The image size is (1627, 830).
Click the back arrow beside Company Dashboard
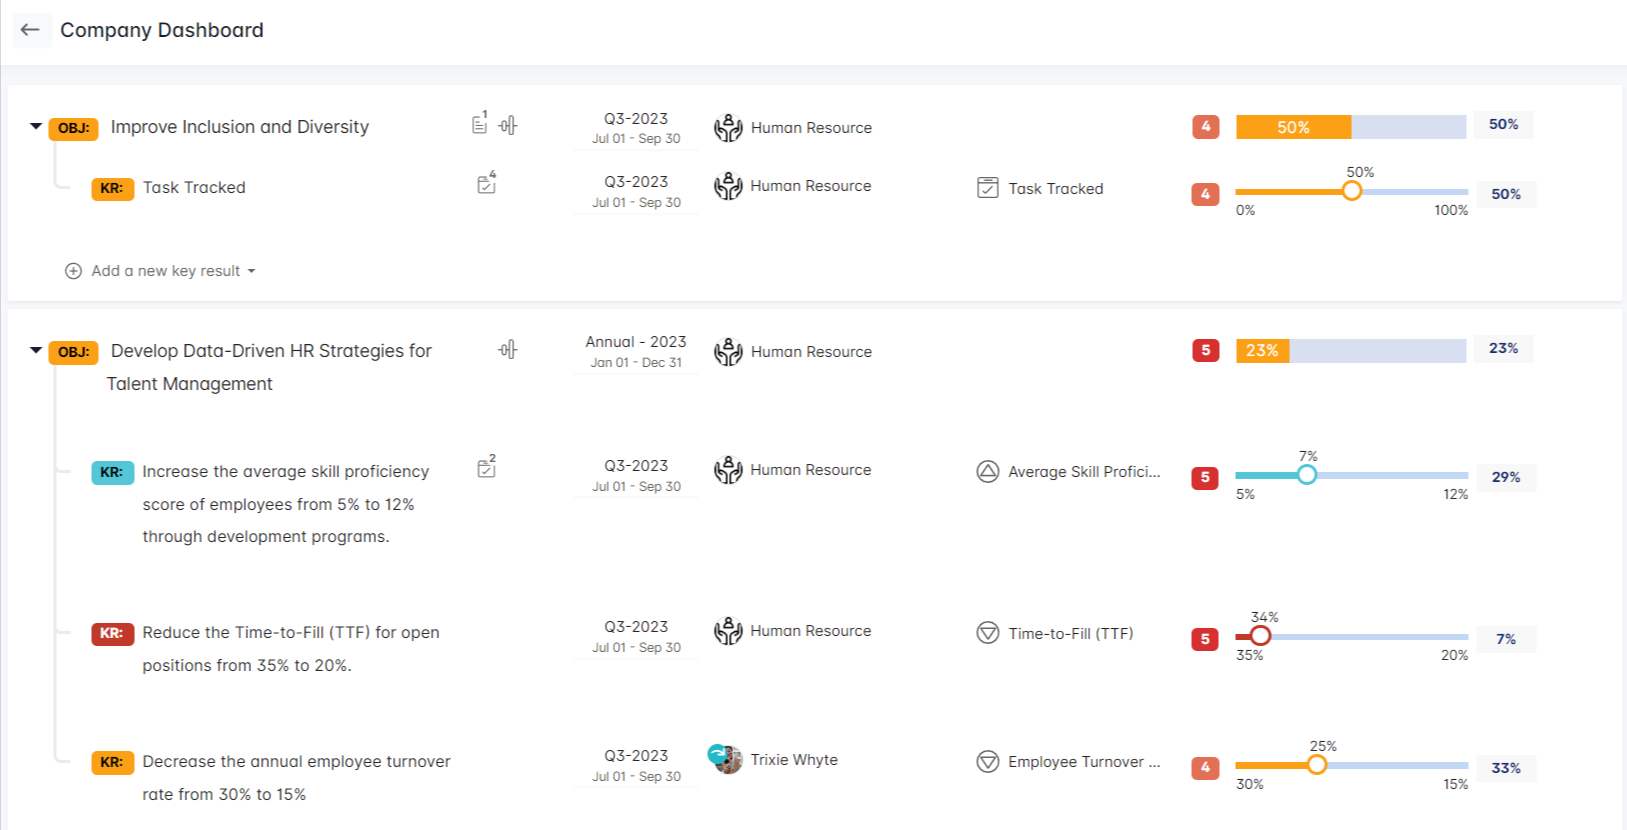(30, 30)
